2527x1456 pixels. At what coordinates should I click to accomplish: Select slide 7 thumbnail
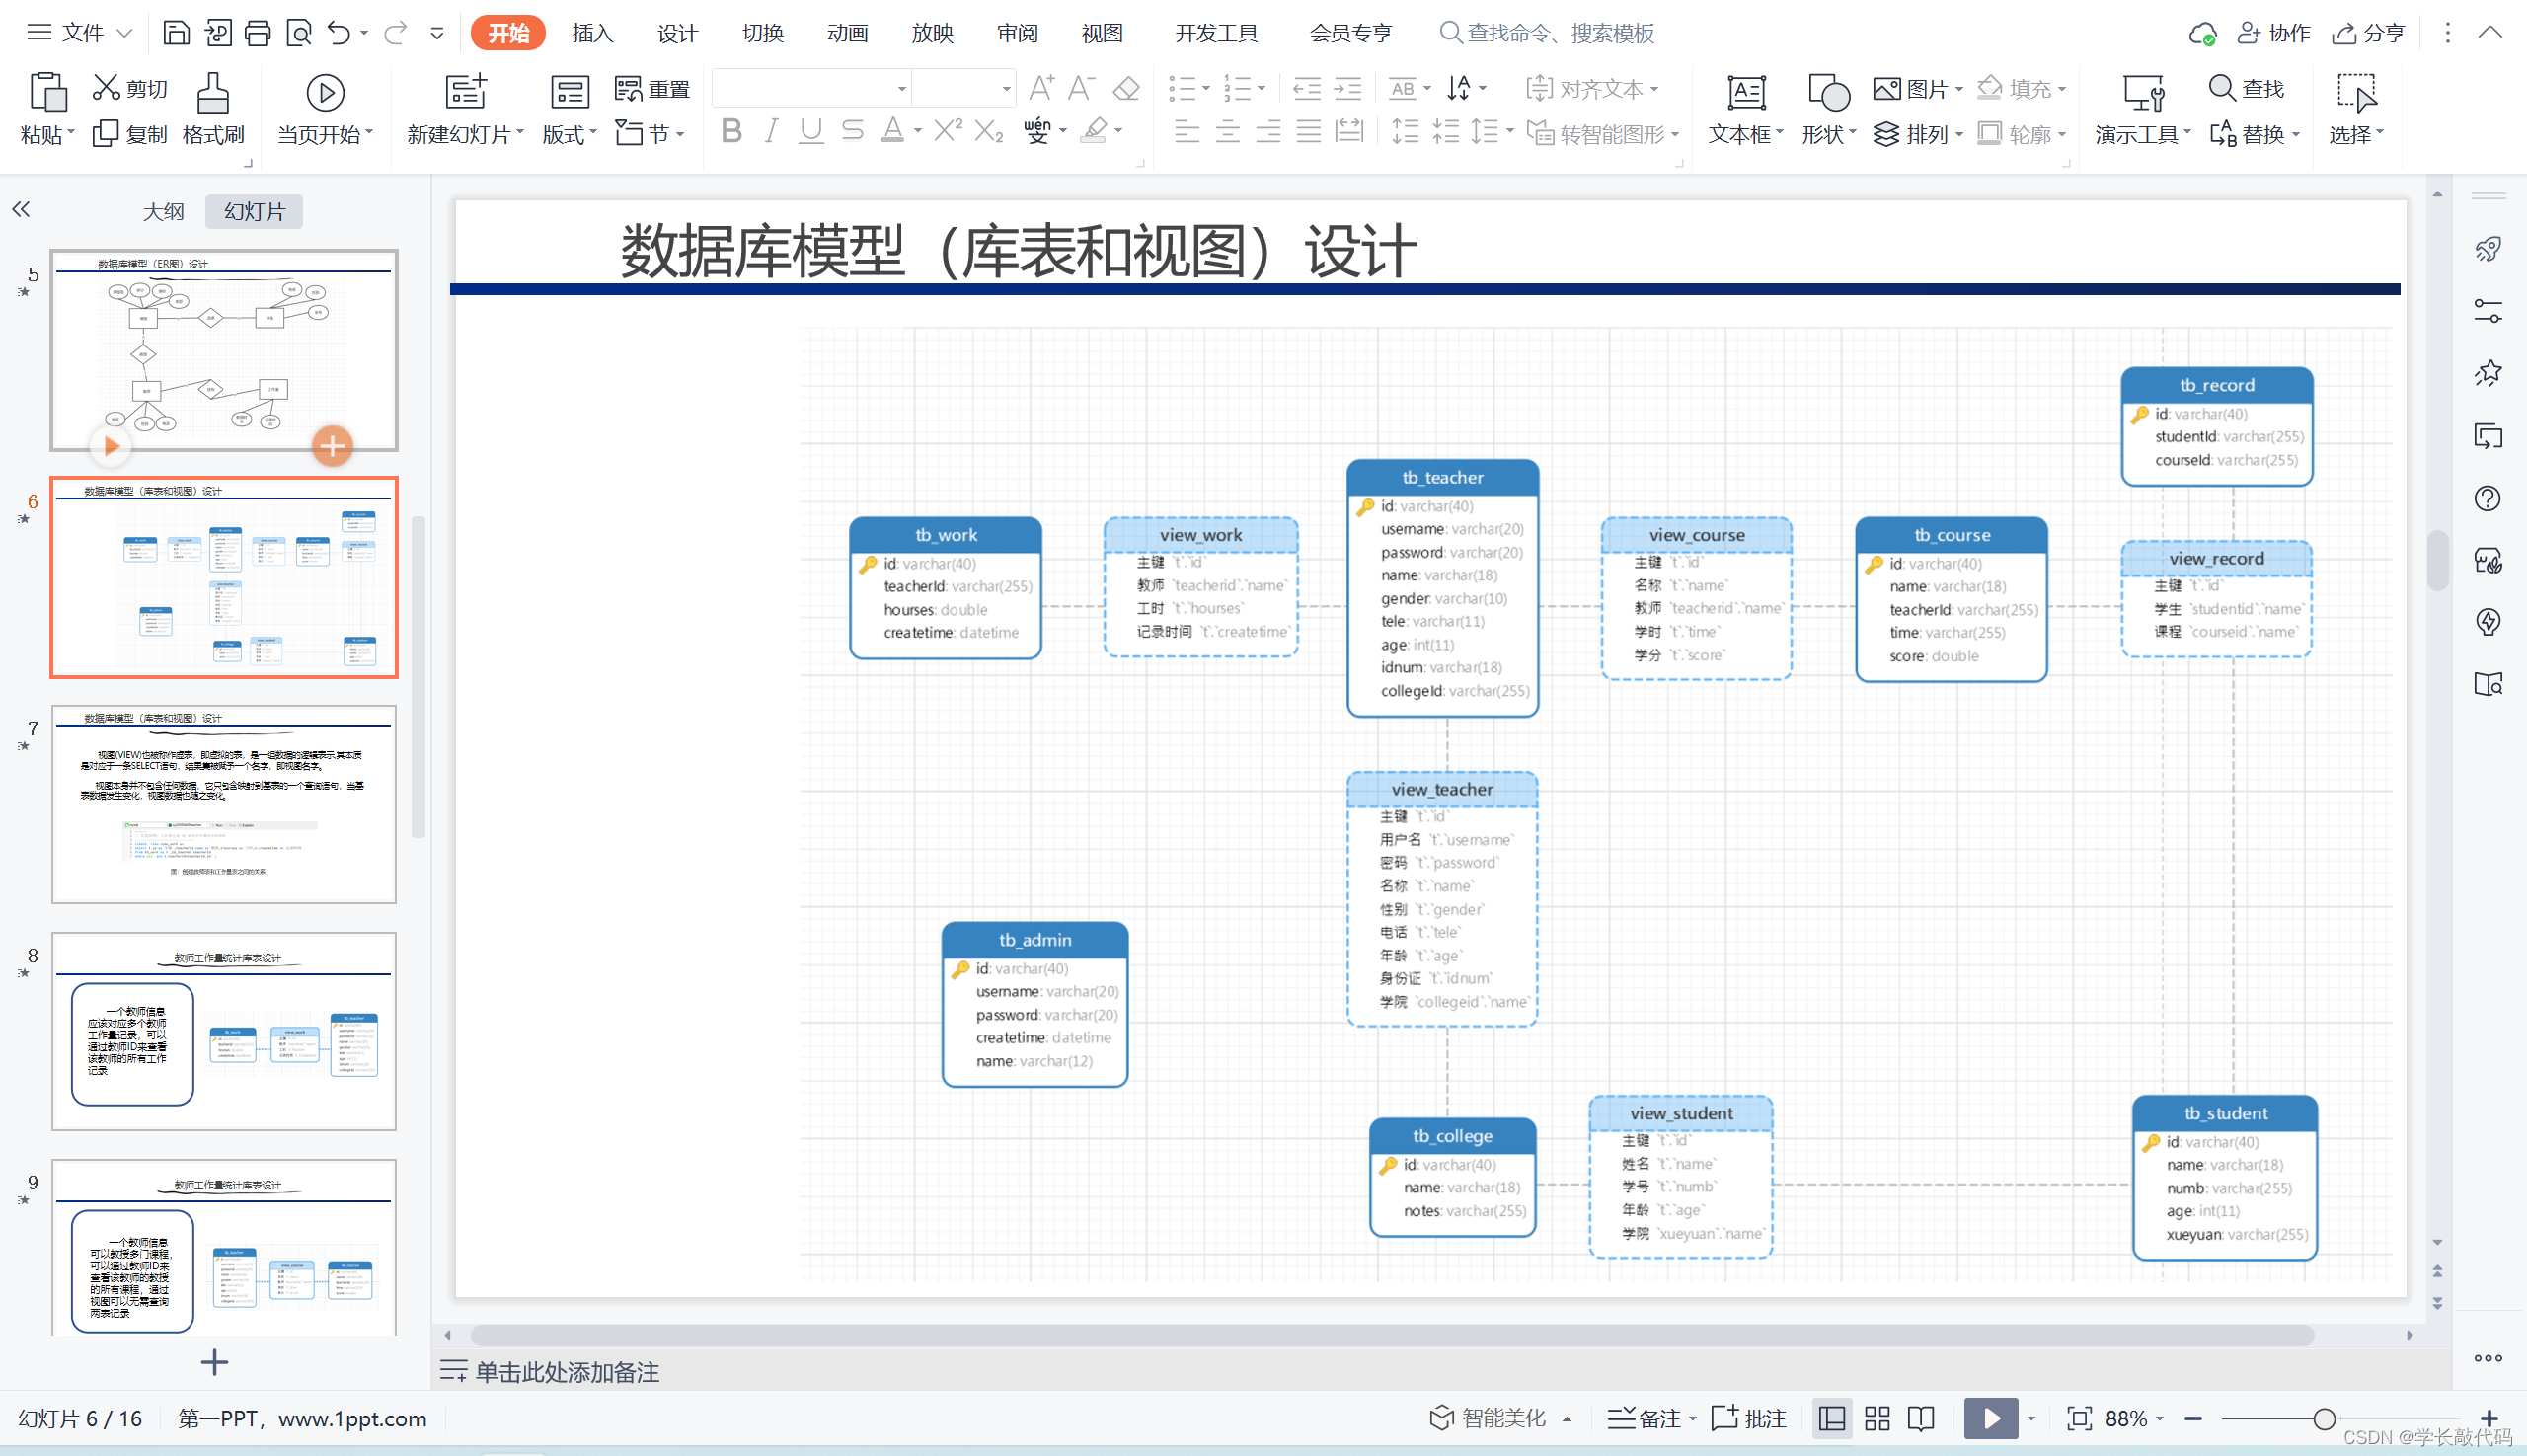click(224, 804)
